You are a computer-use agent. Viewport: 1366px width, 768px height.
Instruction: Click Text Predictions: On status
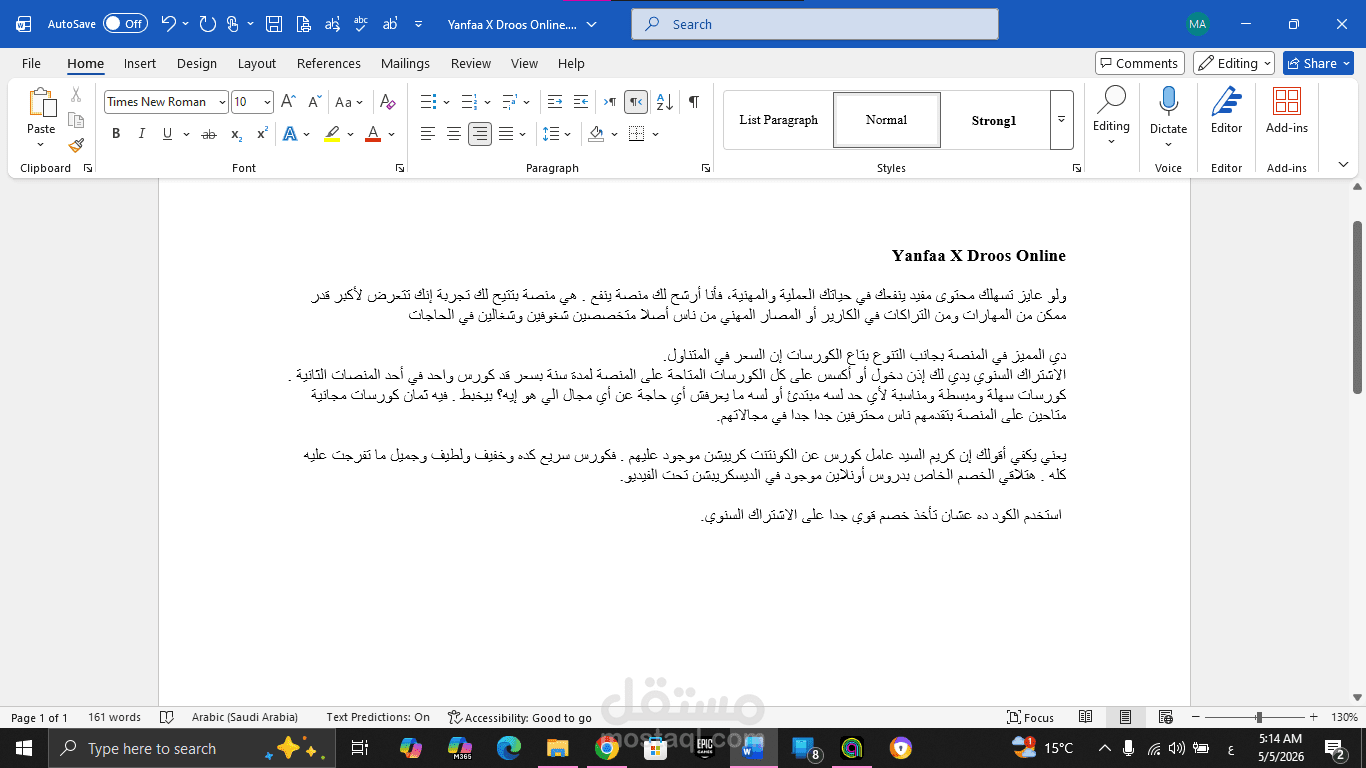point(378,717)
